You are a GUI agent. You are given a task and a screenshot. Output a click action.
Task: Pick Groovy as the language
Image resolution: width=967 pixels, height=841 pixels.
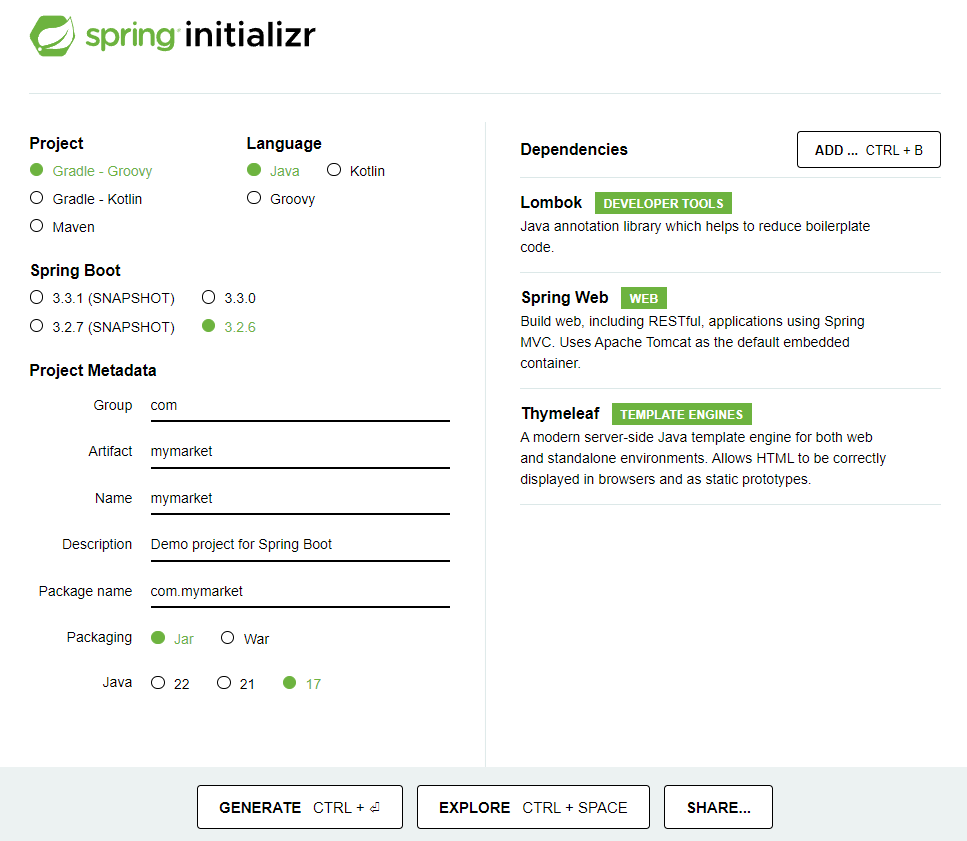coord(281,199)
